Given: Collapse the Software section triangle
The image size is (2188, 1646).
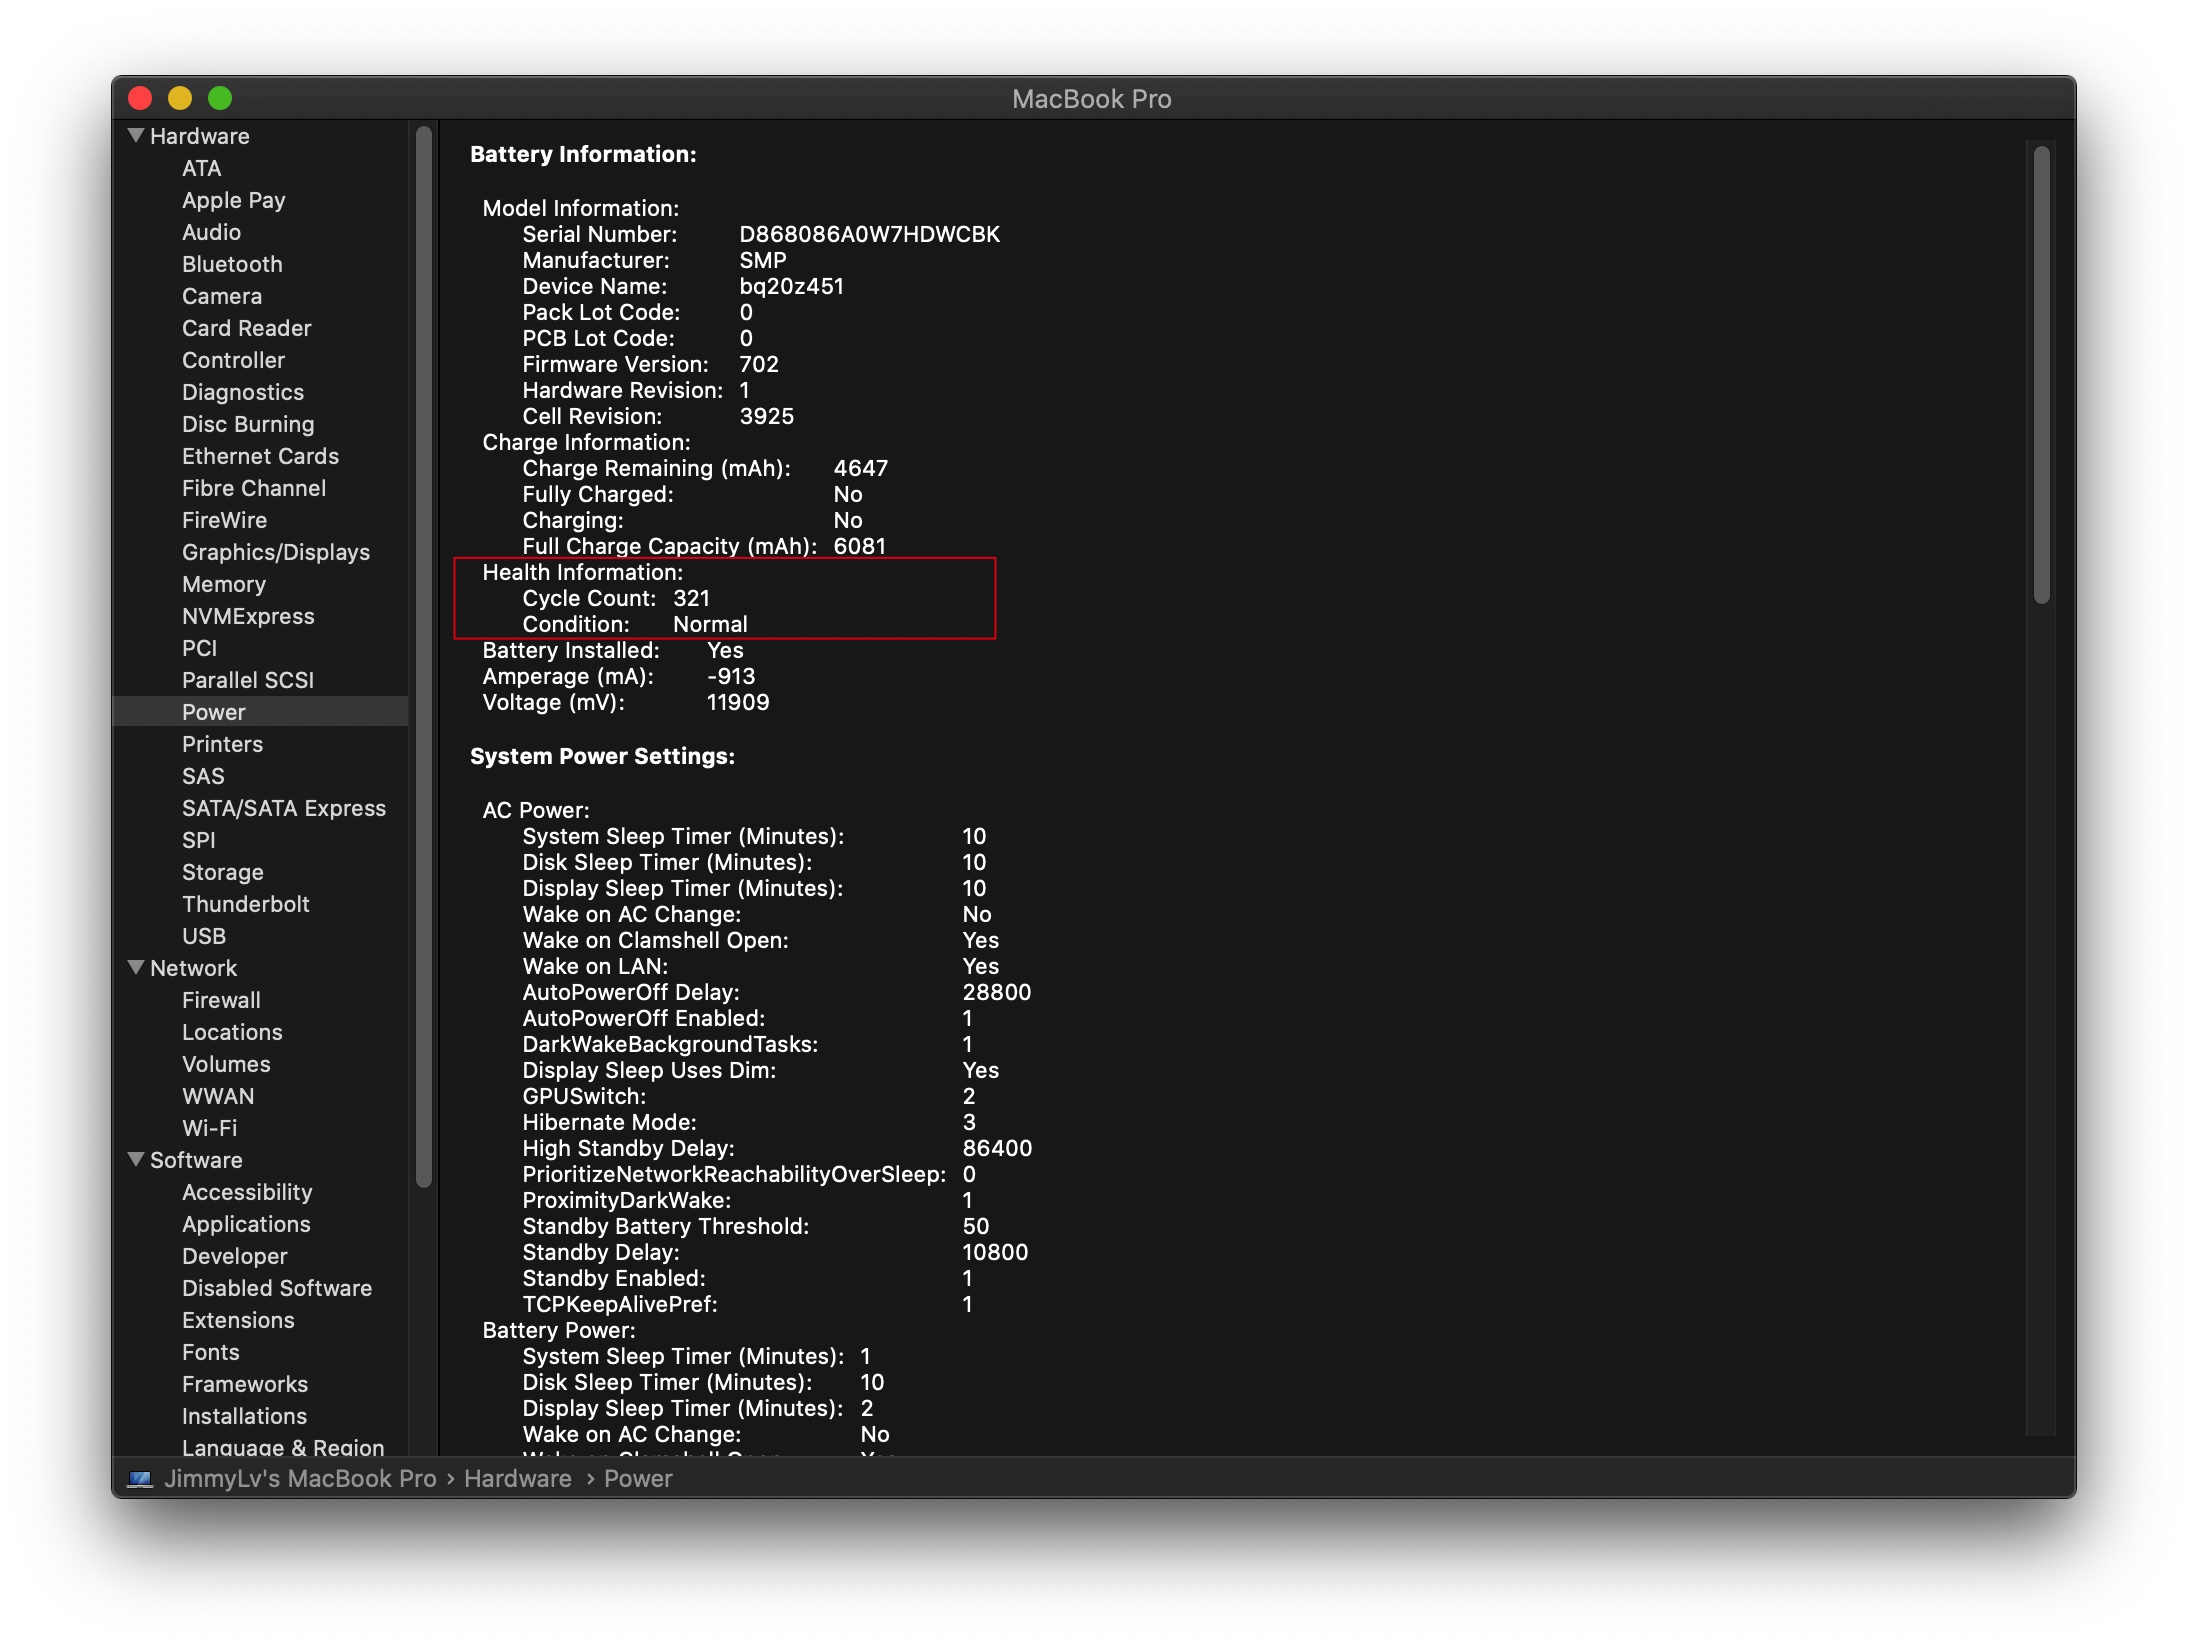Looking at the screenshot, I should pos(136,1159).
